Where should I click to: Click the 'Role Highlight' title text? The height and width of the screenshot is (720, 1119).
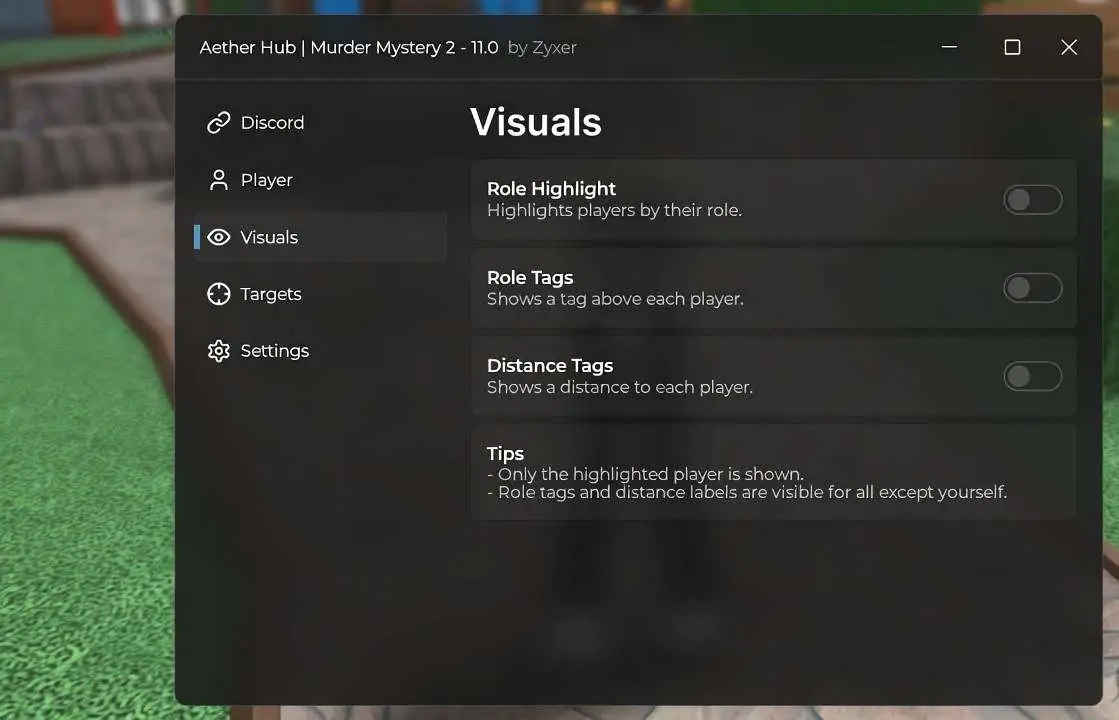tap(551, 188)
